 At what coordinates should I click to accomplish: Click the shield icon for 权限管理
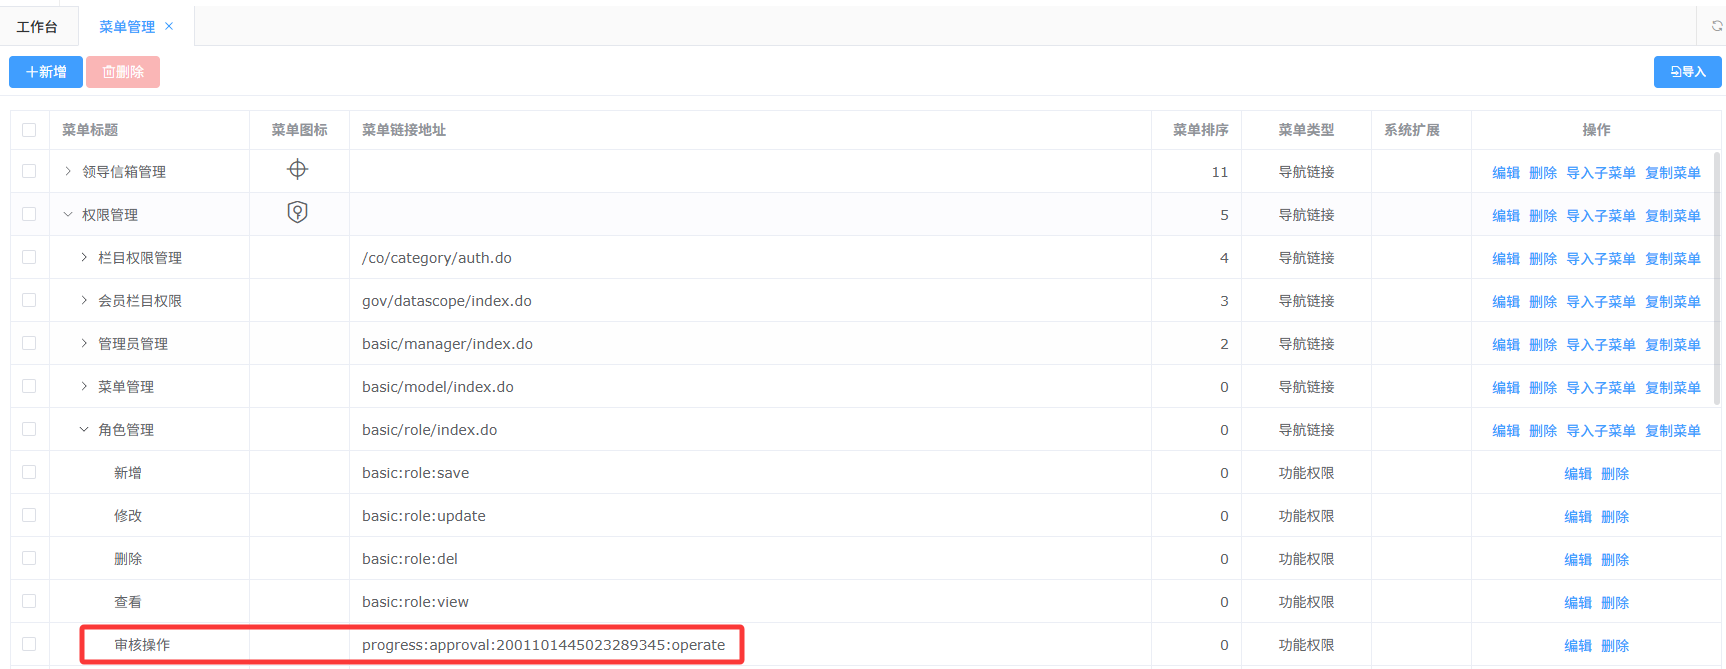coord(297,213)
